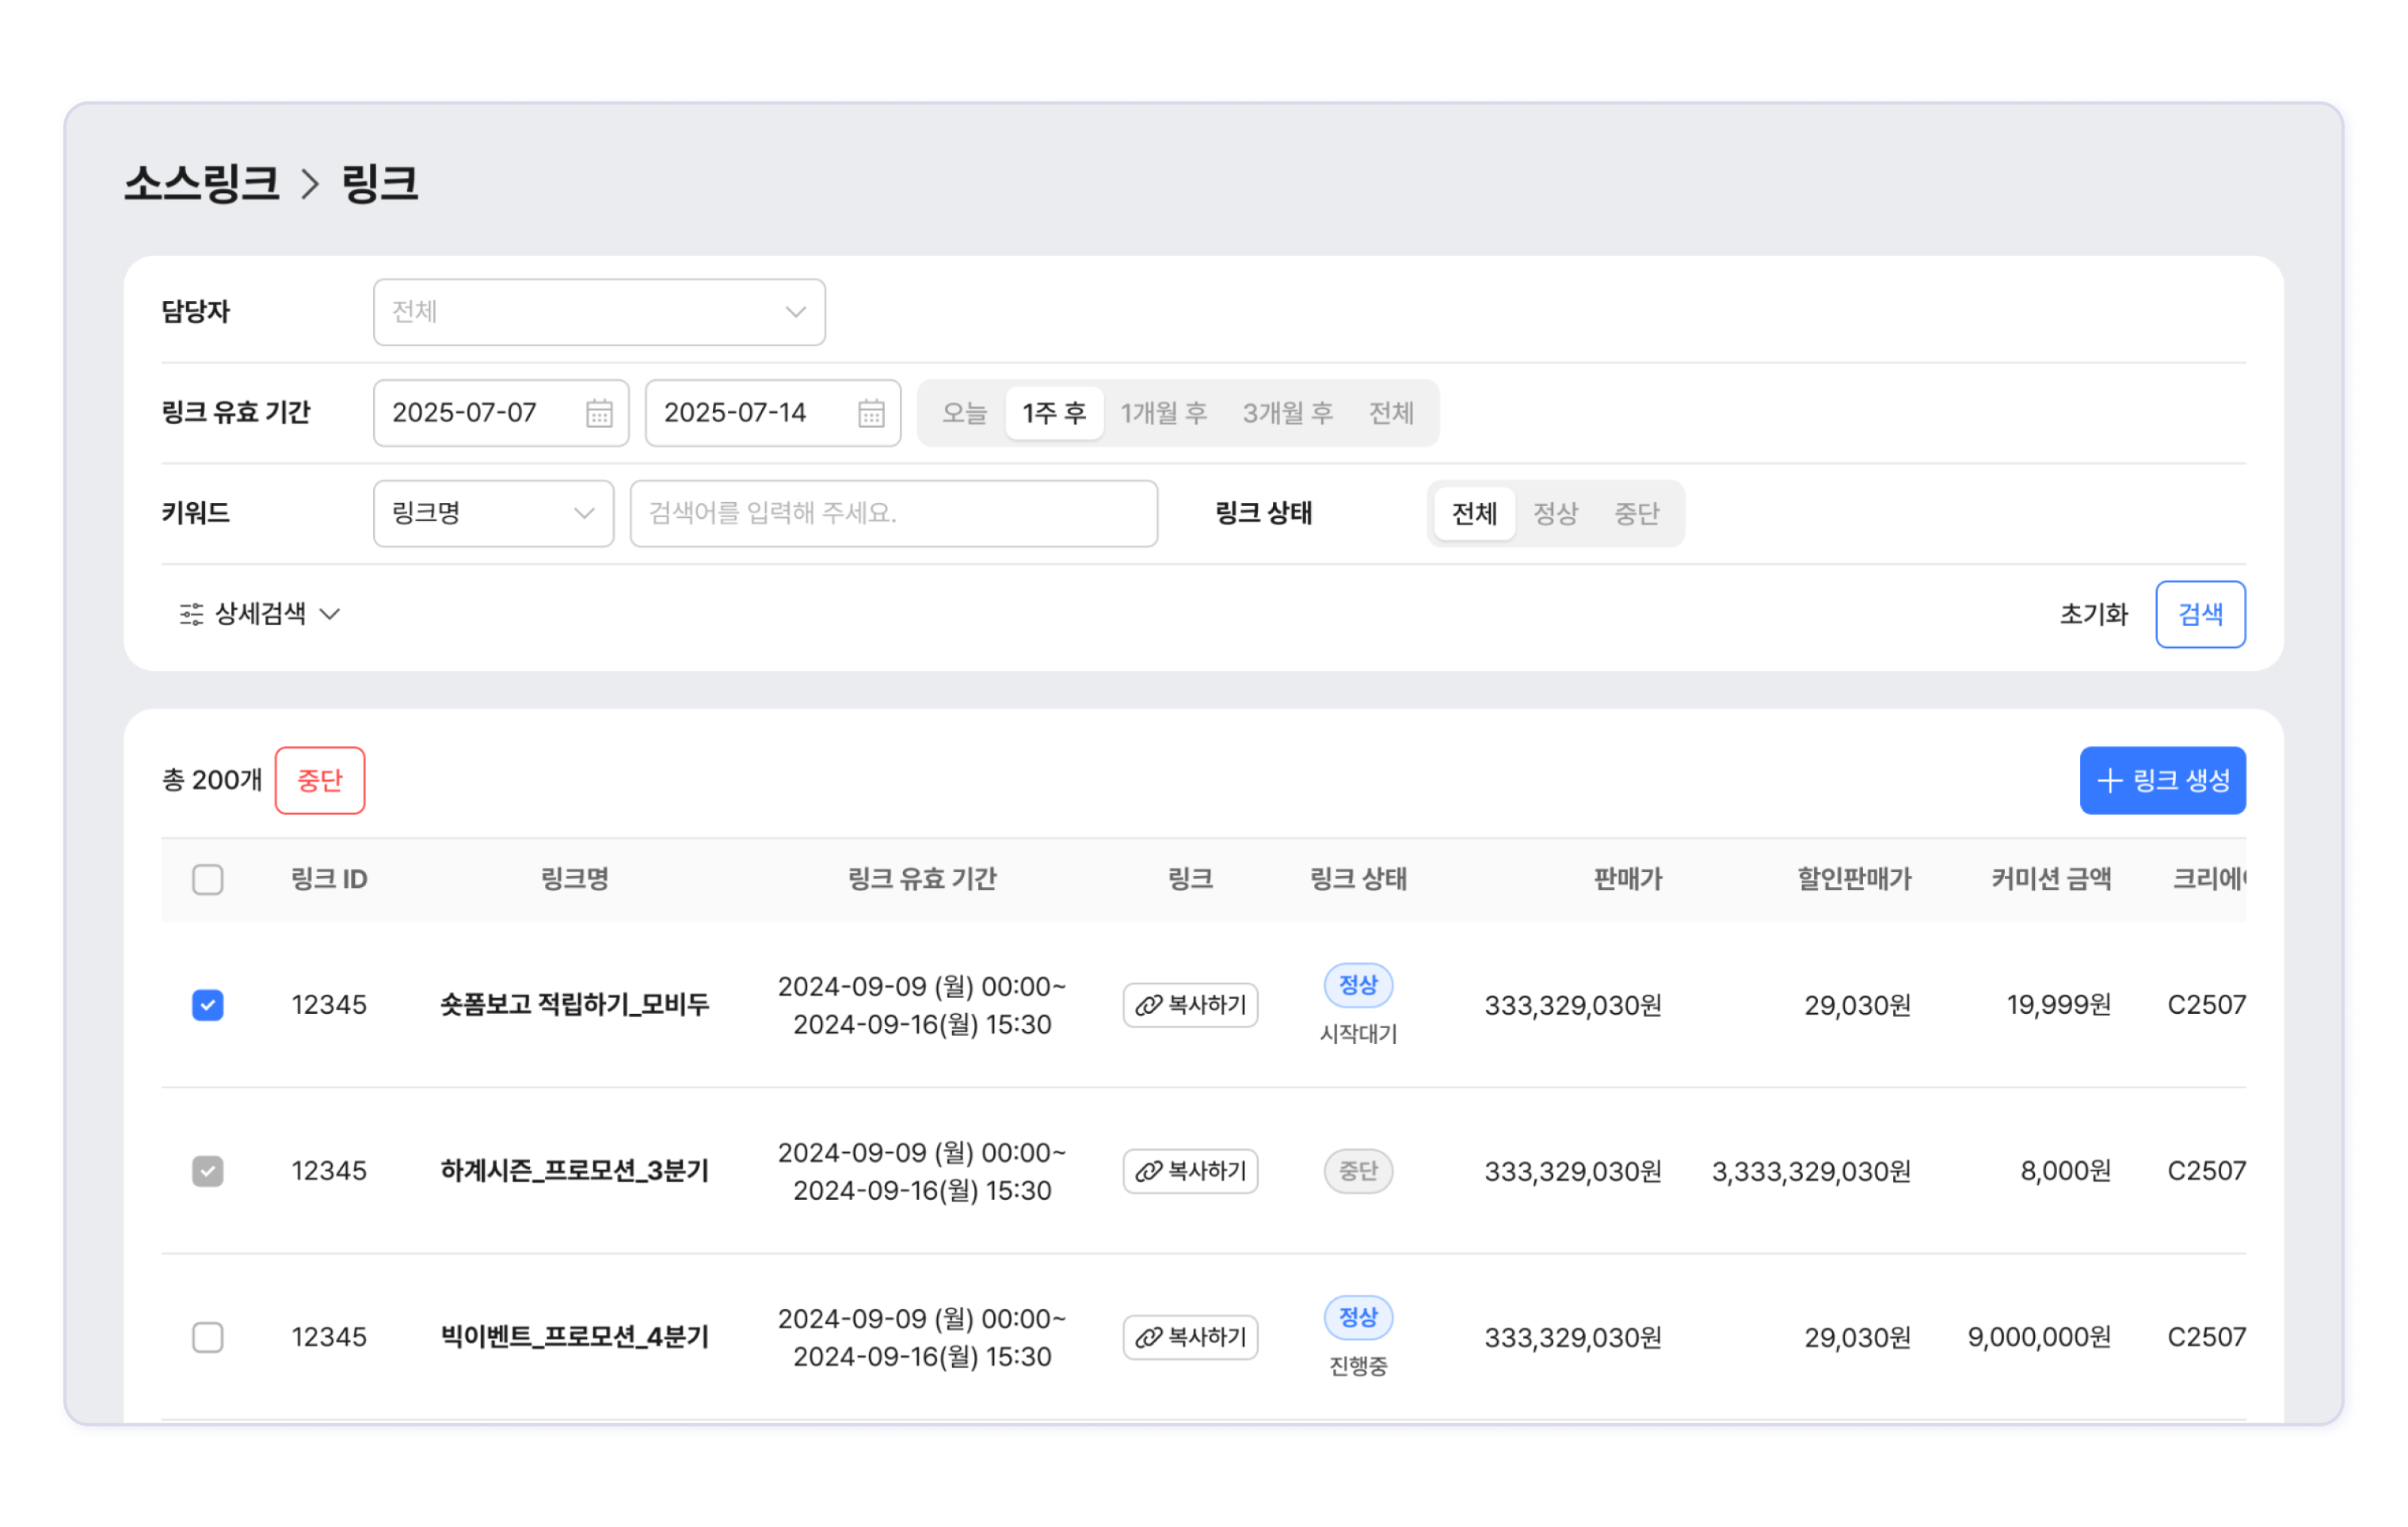The width and height of the screenshot is (2408, 1527).
Task: Open the start date calendar picker icon
Action: [599, 413]
